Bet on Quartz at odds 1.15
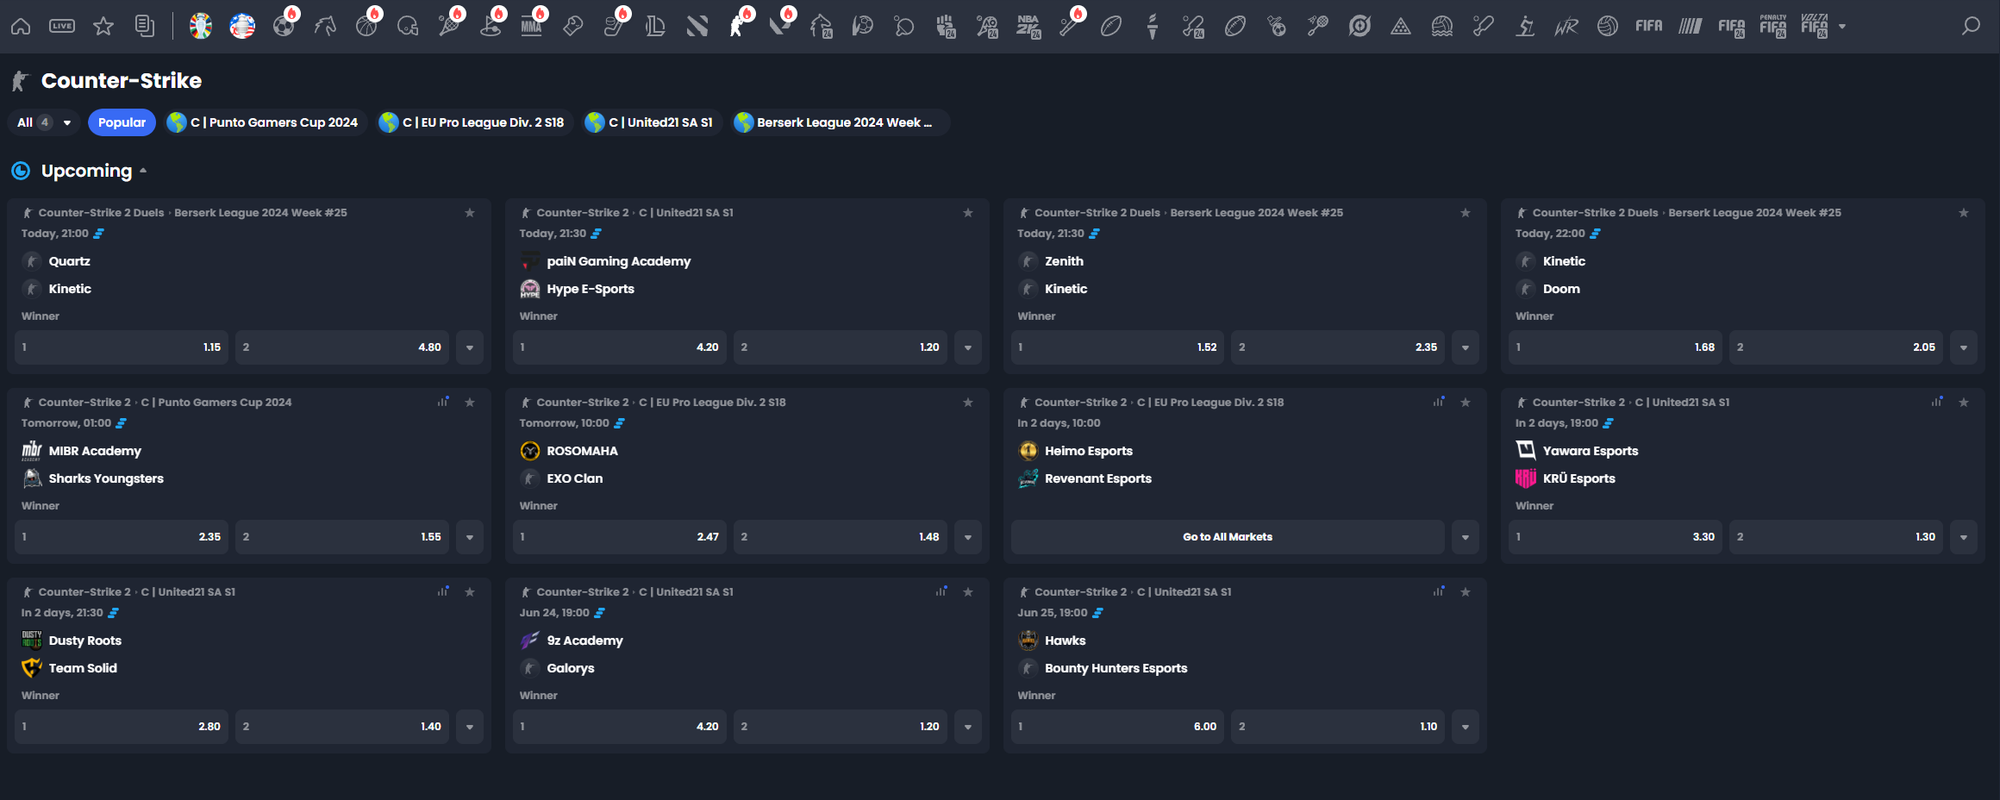2000x800 pixels. coord(121,347)
